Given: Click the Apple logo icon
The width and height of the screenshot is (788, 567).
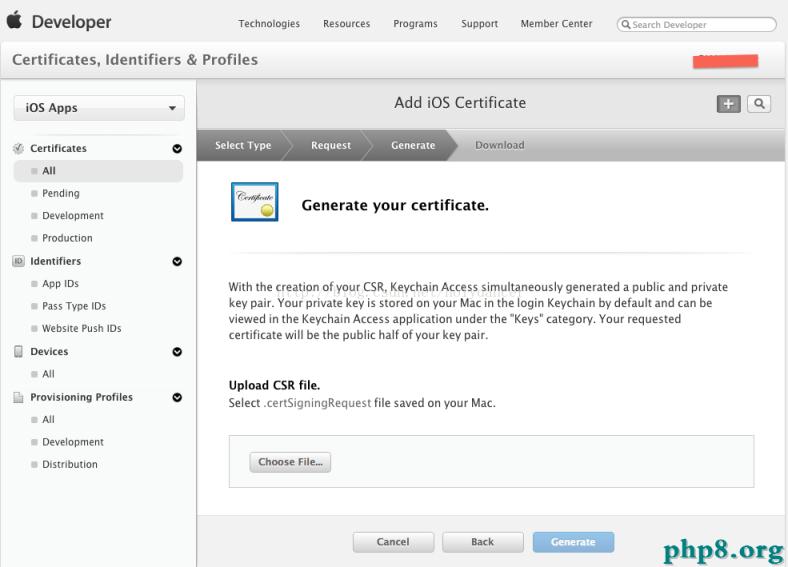Looking at the screenshot, I should [x=15, y=20].
